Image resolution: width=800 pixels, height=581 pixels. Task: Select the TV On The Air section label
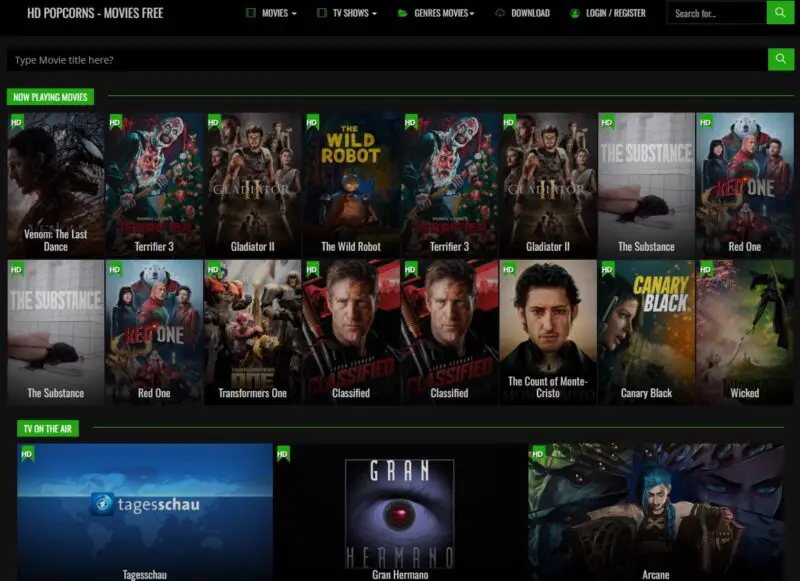pos(47,428)
